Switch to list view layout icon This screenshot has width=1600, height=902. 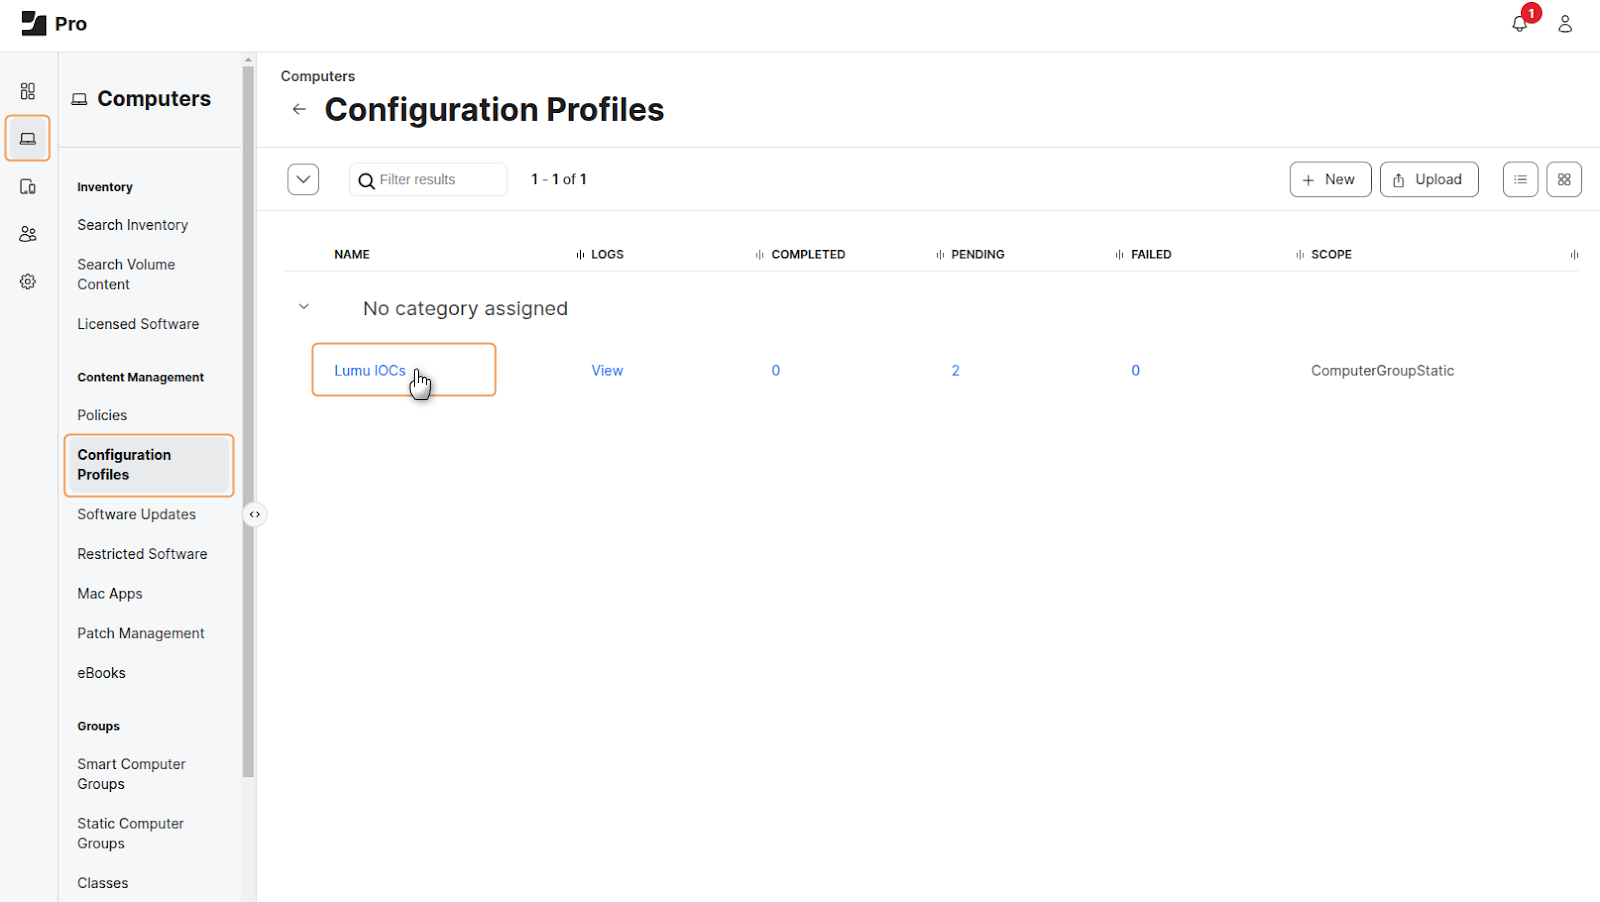click(x=1520, y=180)
